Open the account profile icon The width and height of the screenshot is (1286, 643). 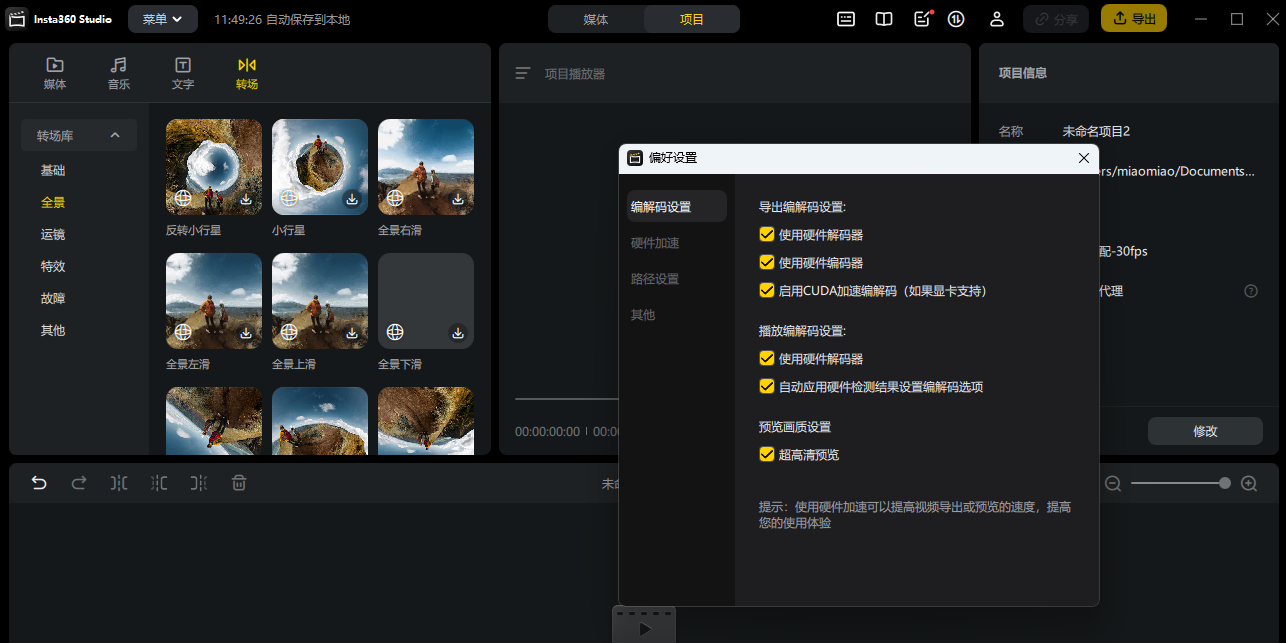997,19
